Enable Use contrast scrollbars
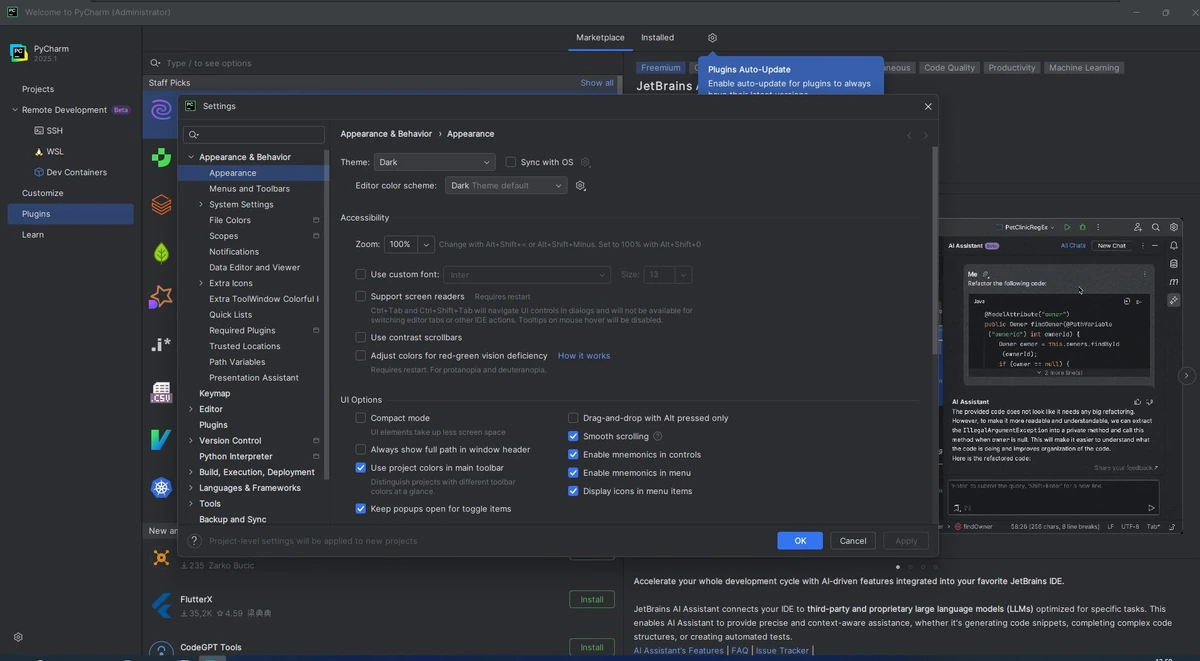Screen dimensions: 1200x661 (x=361, y=337)
